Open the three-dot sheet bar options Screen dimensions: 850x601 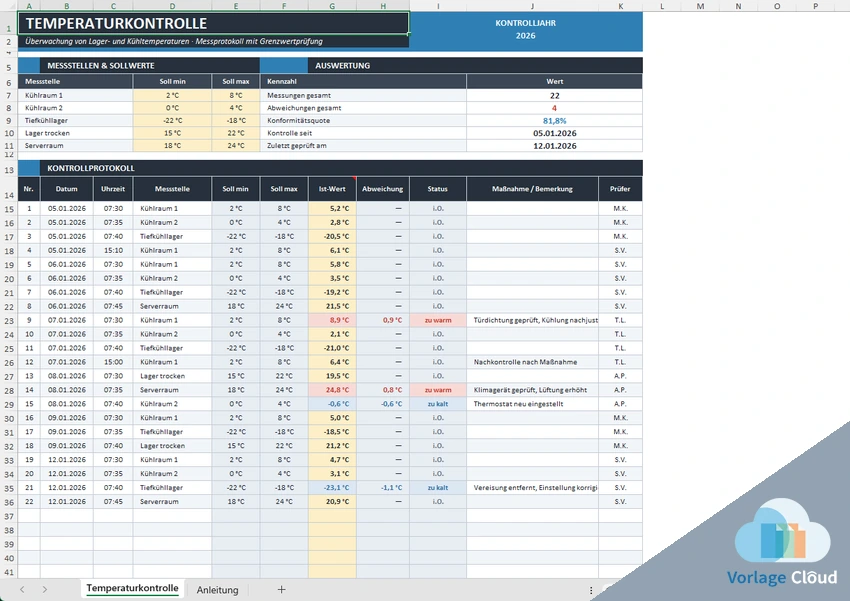pos(591,590)
